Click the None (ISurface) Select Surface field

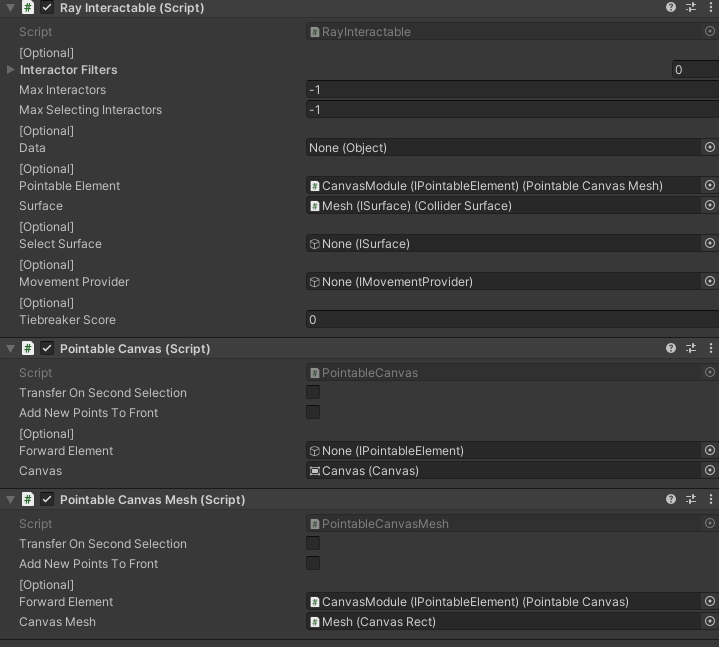(x=503, y=243)
